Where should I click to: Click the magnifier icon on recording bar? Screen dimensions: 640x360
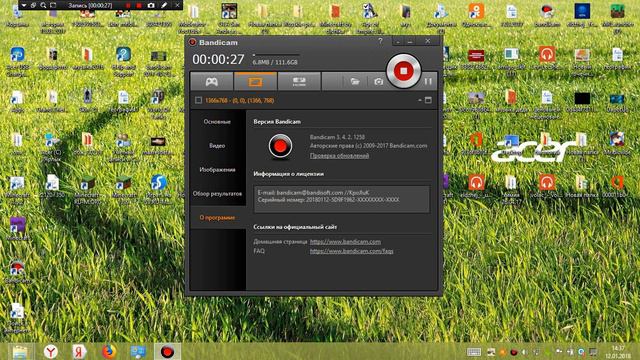tap(43, 5)
